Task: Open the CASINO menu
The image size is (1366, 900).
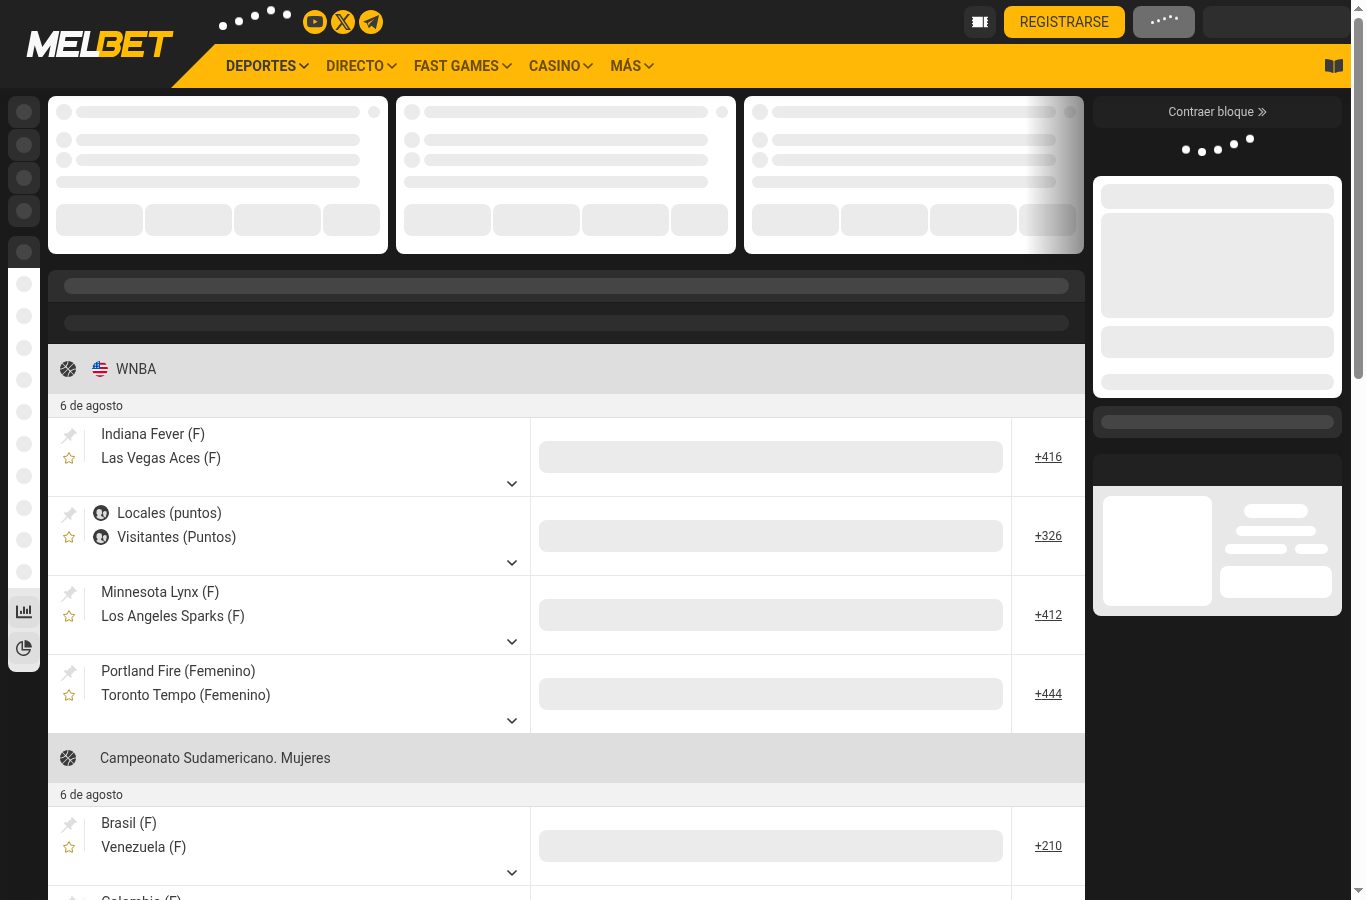Action: (561, 66)
